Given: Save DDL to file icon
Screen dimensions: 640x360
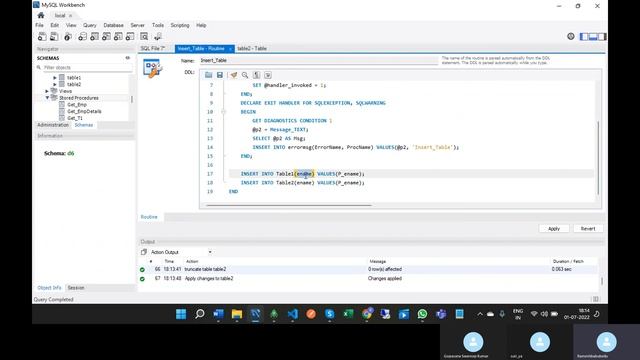Looking at the screenshot, I should tap(220, 75).
